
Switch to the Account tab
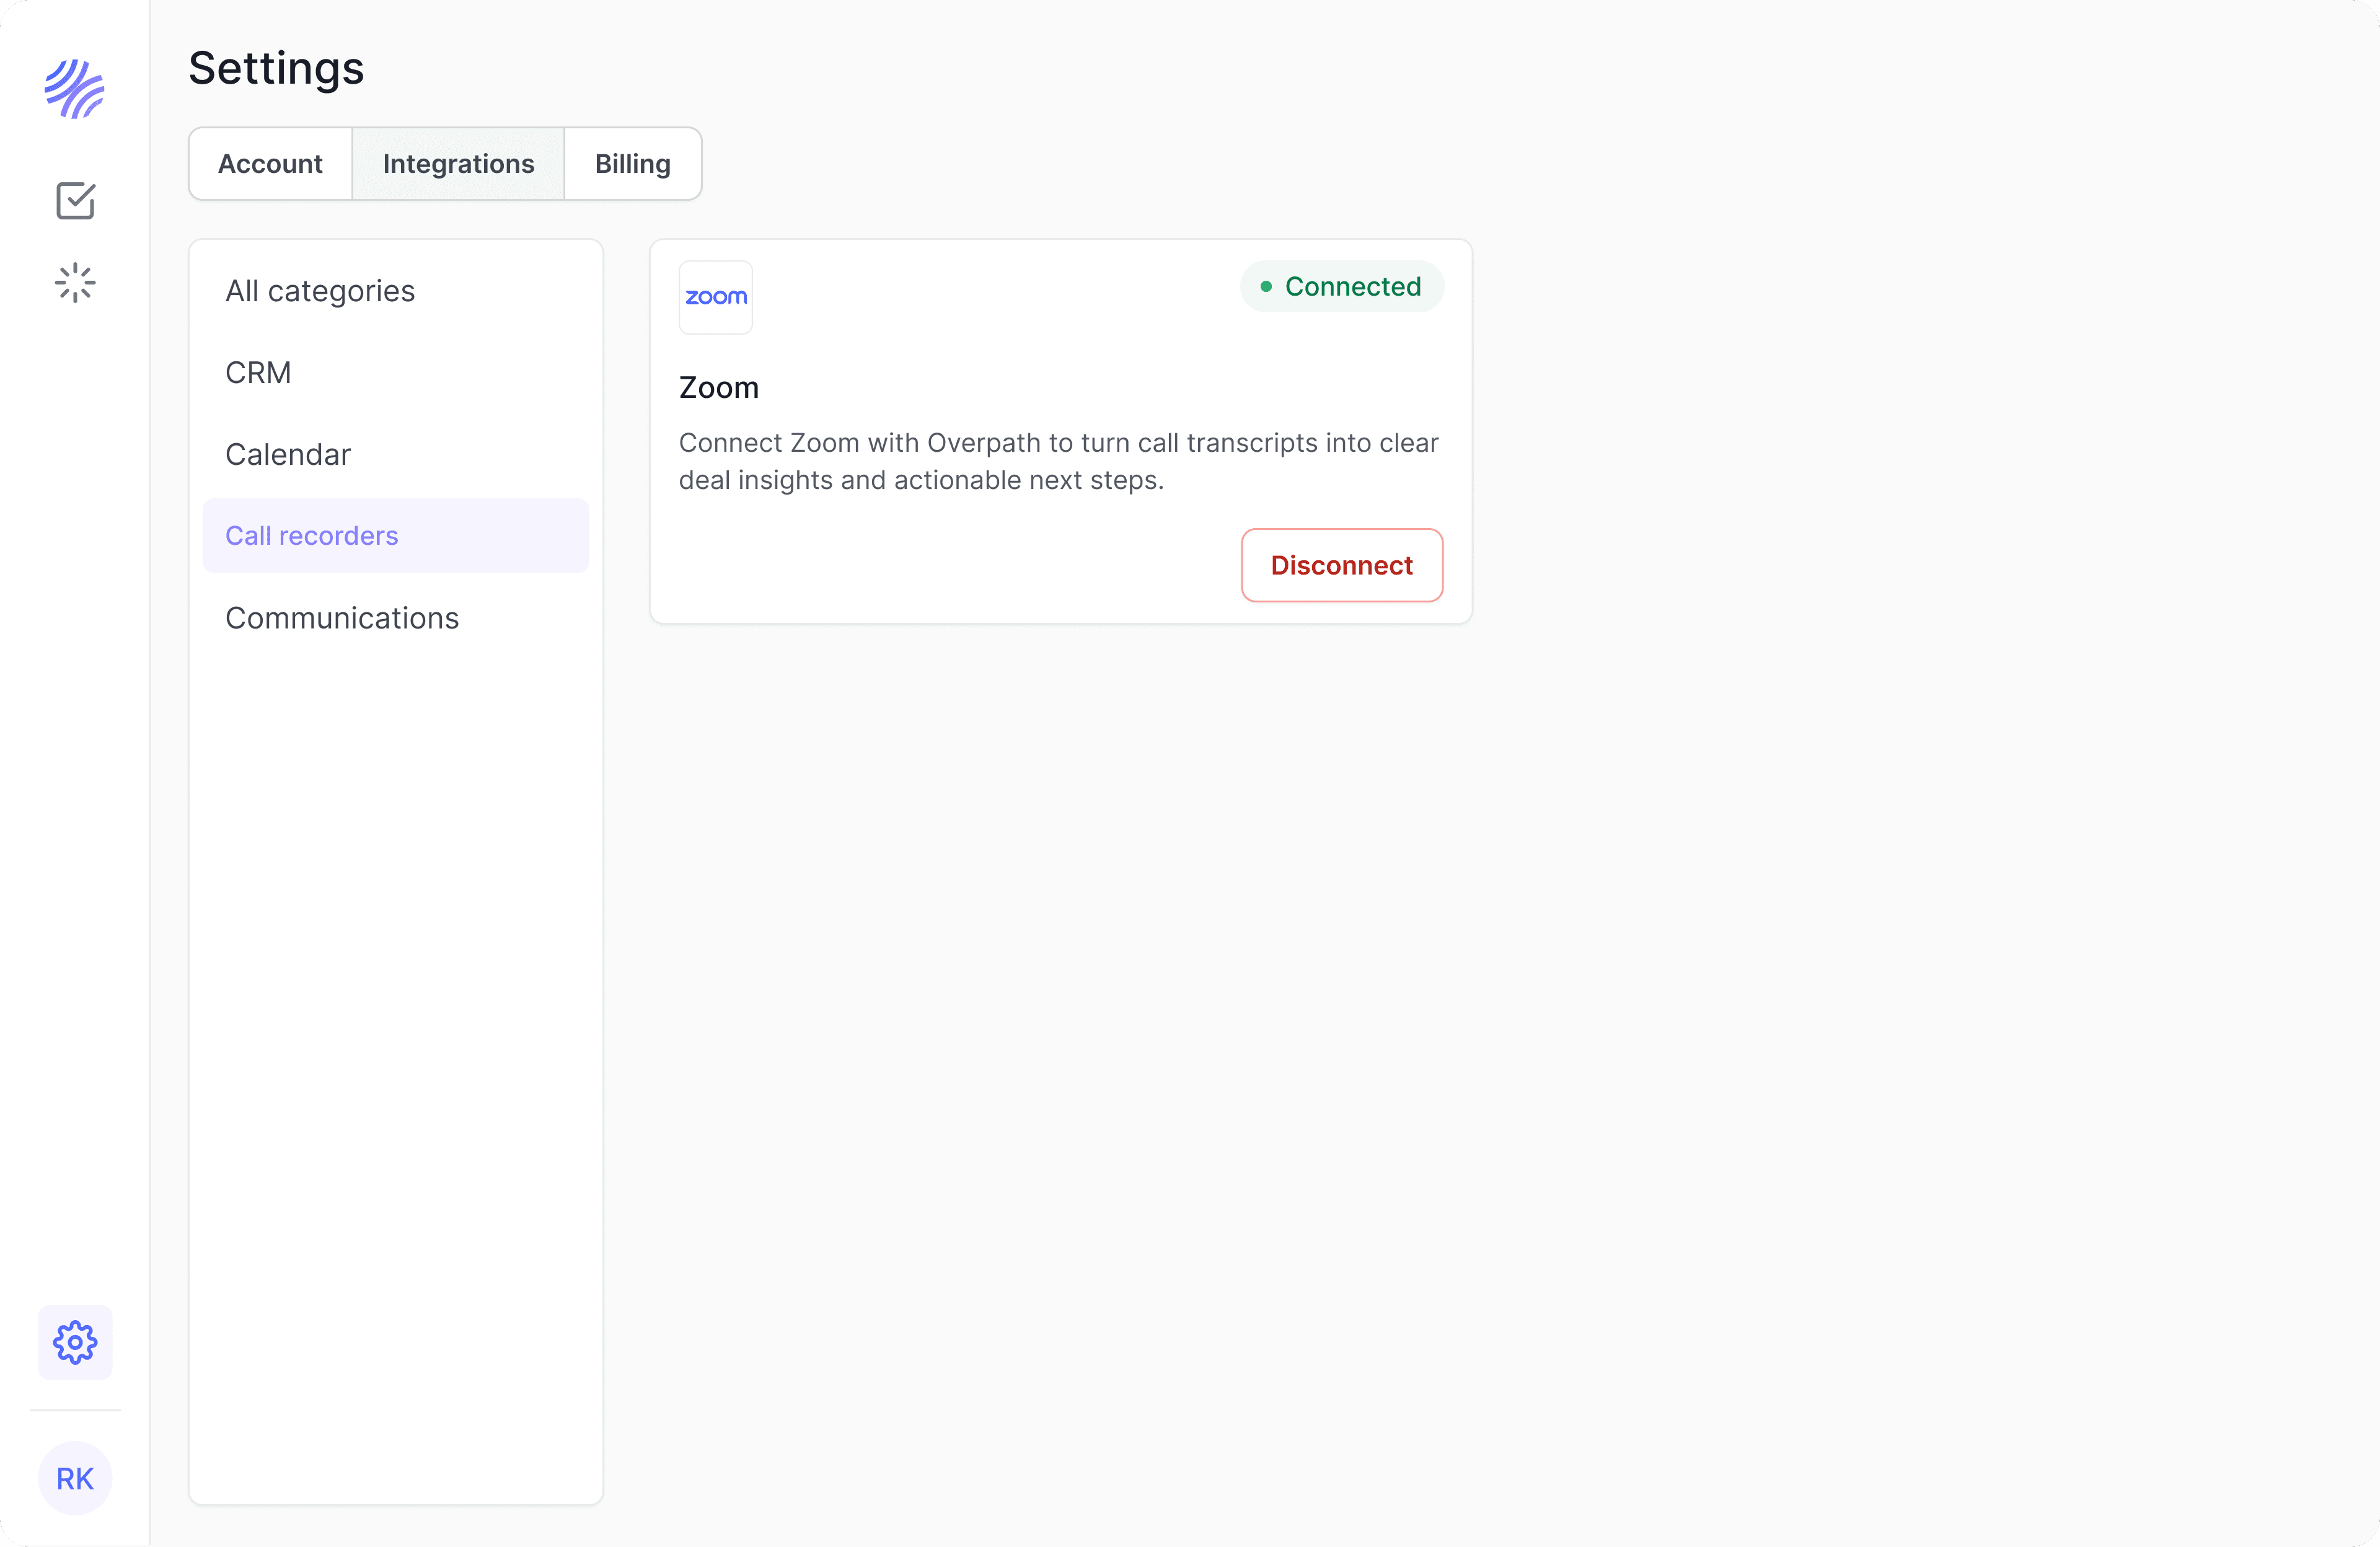270,164
